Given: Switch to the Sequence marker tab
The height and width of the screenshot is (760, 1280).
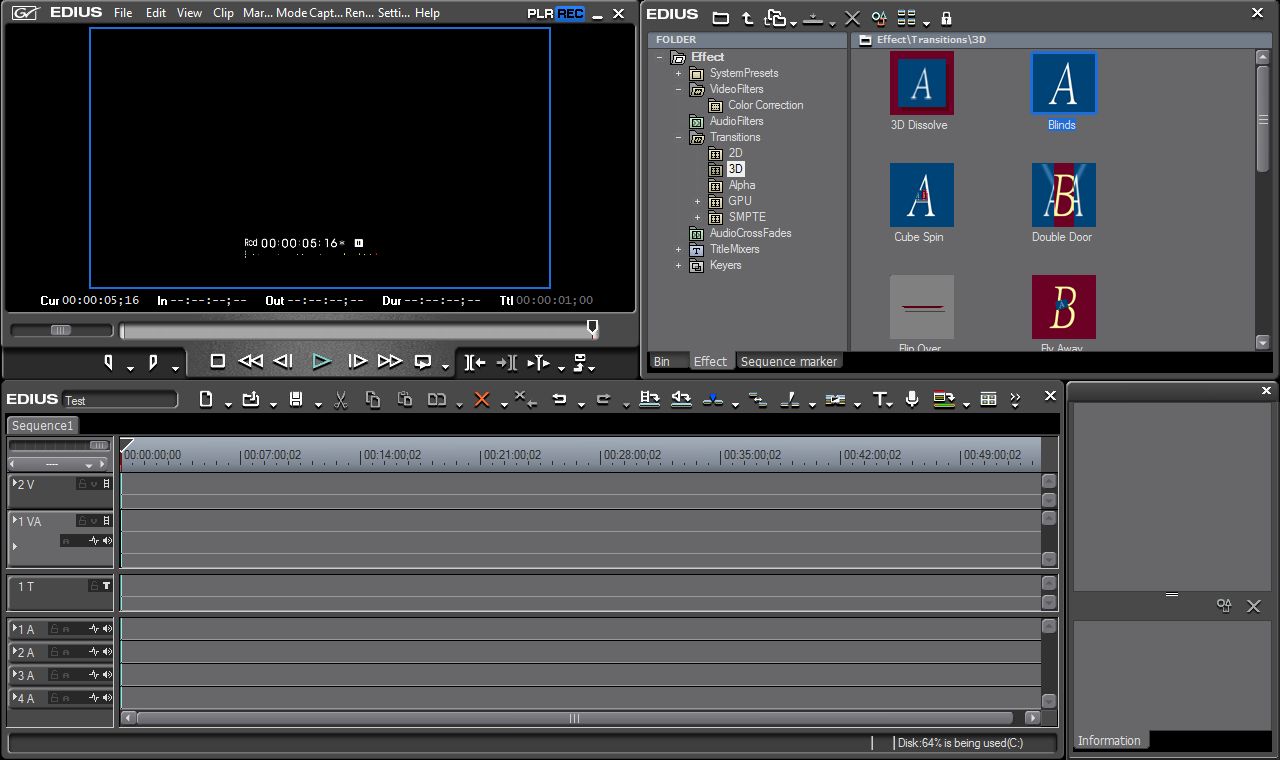Looking at the screenshot, I should pos(789,361).
